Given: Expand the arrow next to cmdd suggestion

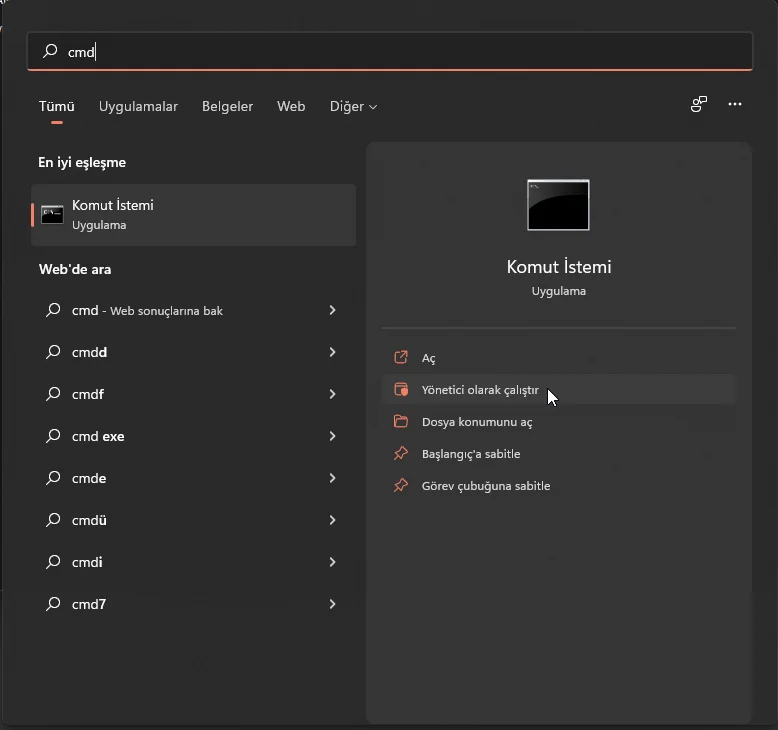Looking at the screenshot, I should [332, 352].
